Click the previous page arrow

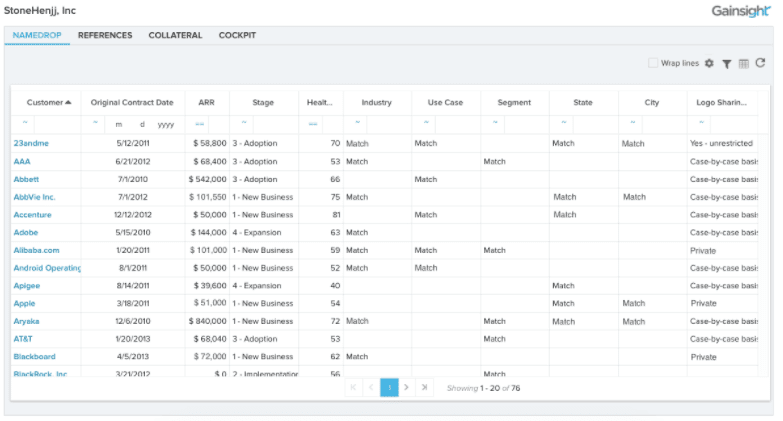[371, 387]
